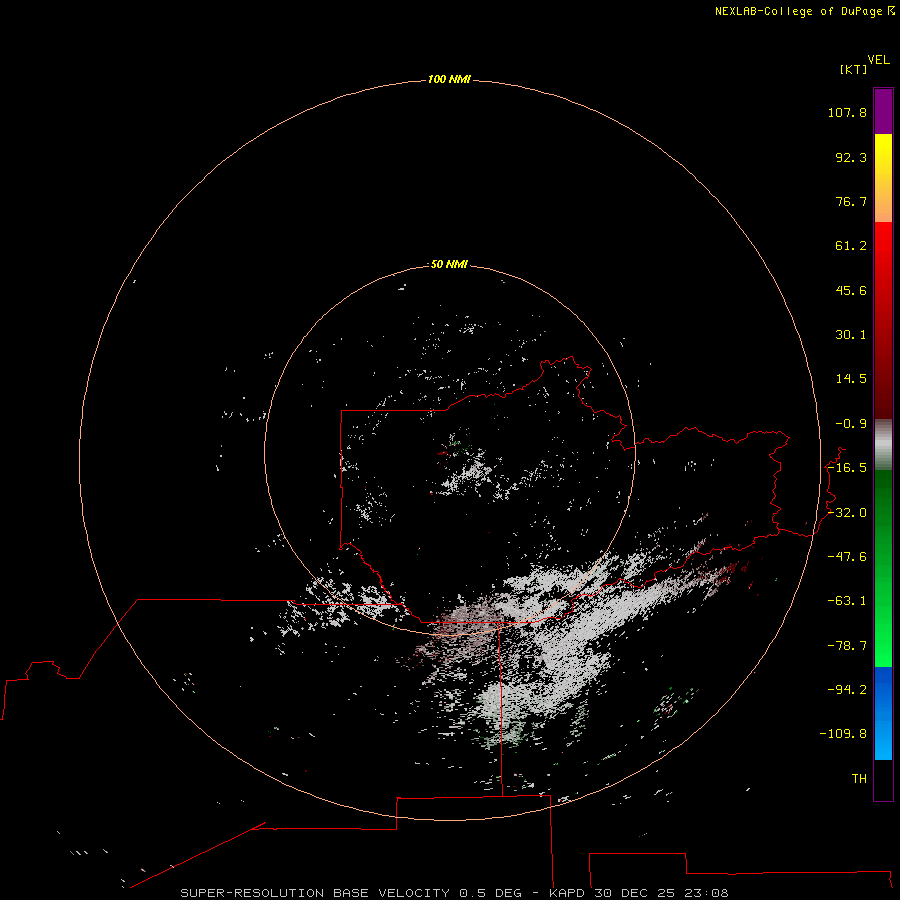Click the red segment of the color bar

(x=883, y=320)
